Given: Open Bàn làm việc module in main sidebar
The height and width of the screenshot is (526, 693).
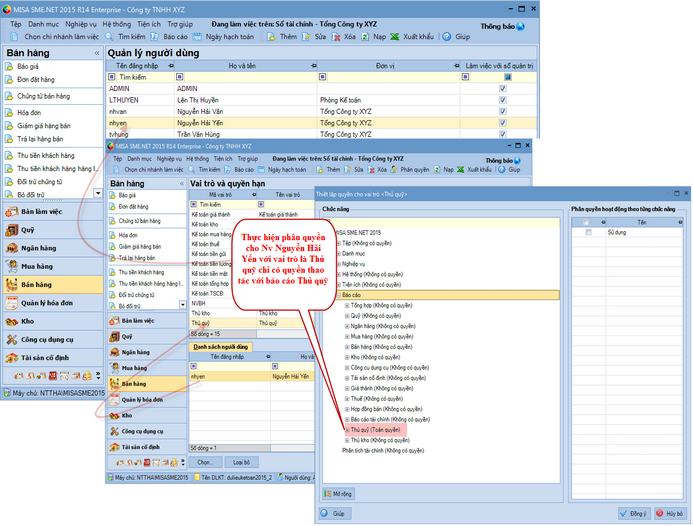Looking at the screenshot, I should tap(53, 212).
